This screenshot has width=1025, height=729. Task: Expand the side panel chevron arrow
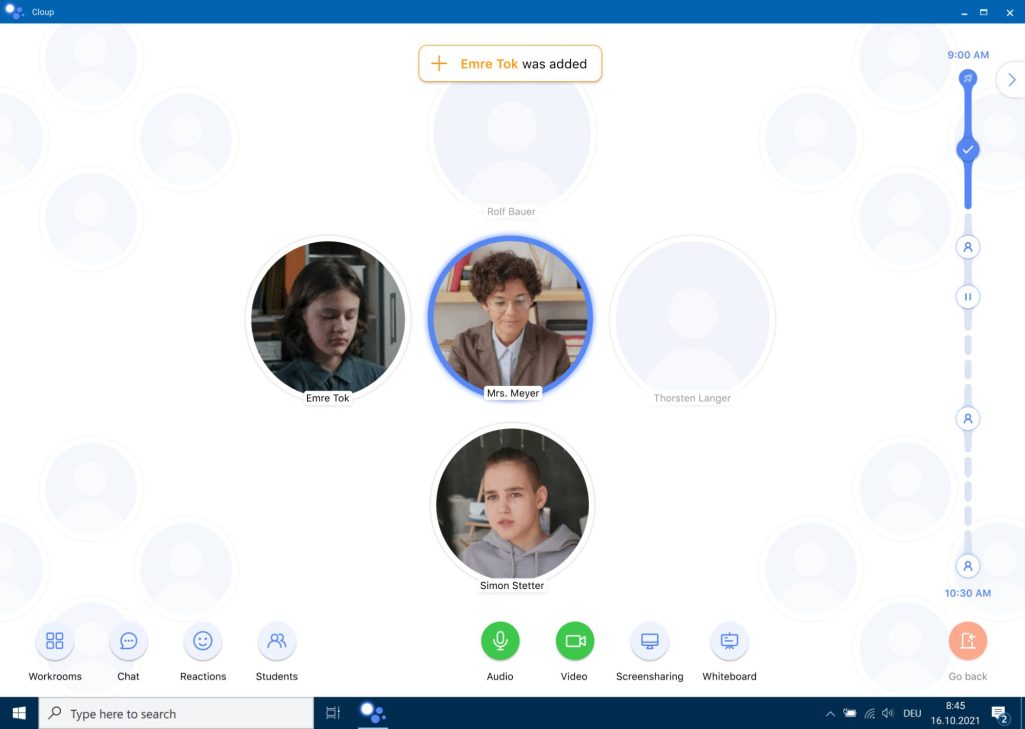1011,80
